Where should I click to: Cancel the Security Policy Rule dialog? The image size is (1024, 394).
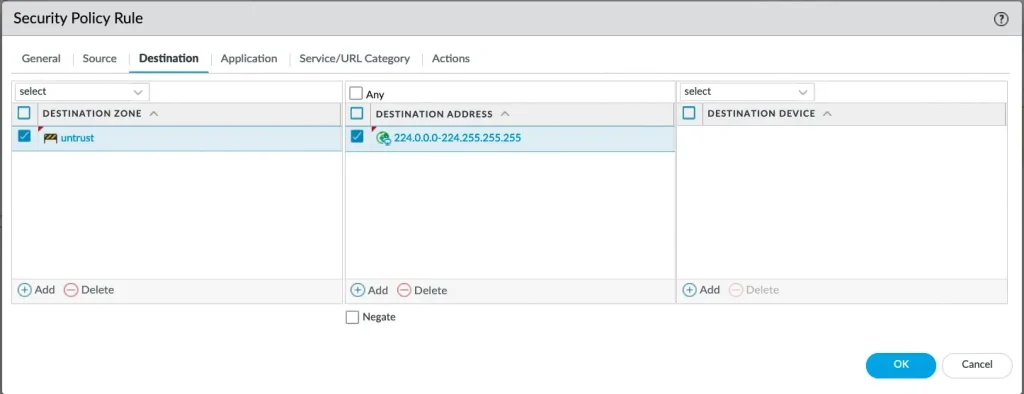pyautogui.click(x=977, y=365)
